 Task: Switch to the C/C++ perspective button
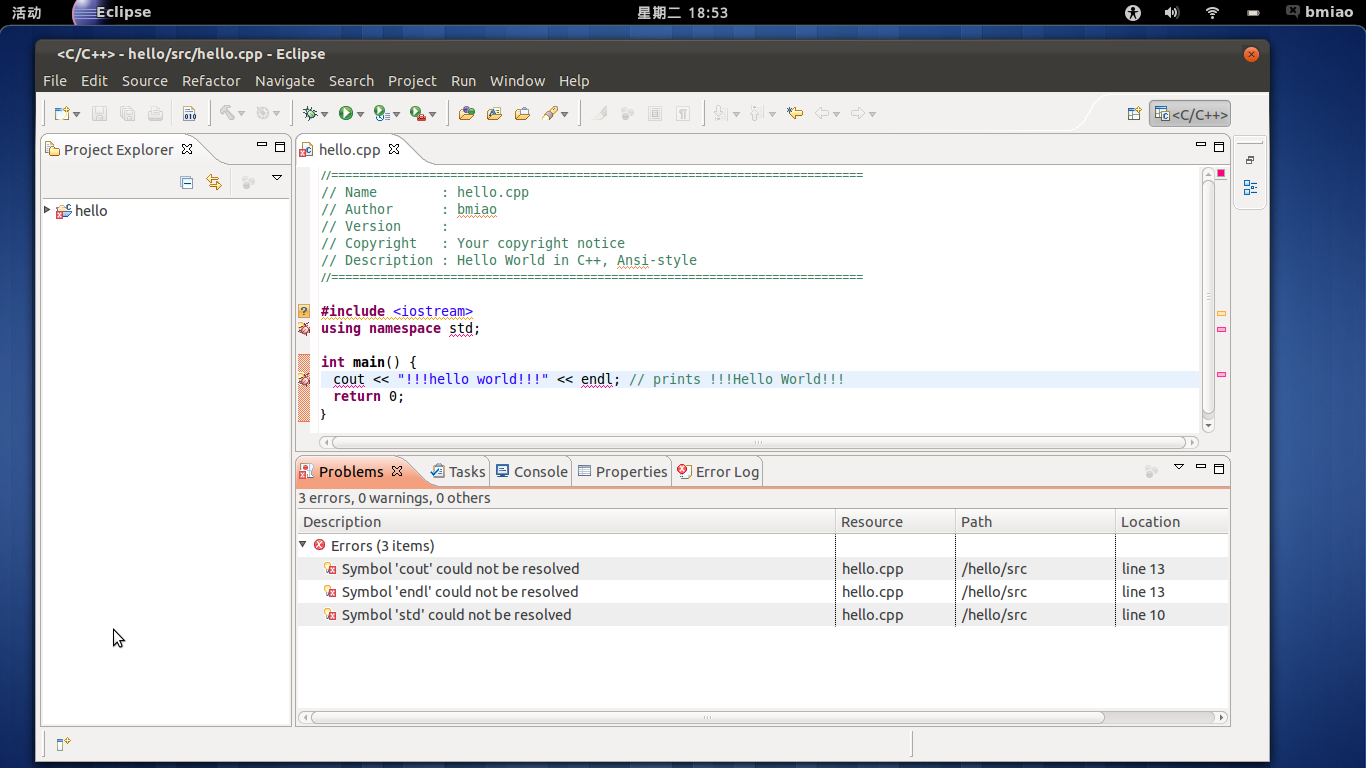coord(1190,114)
